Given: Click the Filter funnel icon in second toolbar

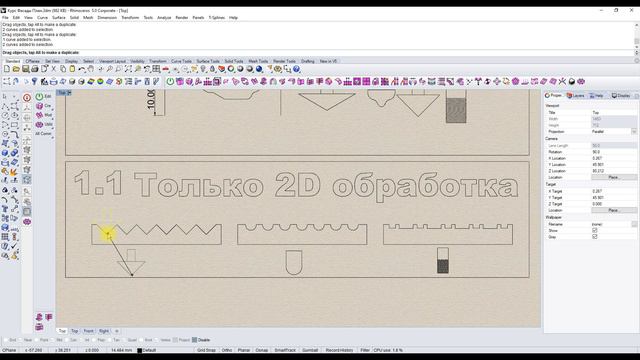Looking at the screenshot, I should (34, 82).
